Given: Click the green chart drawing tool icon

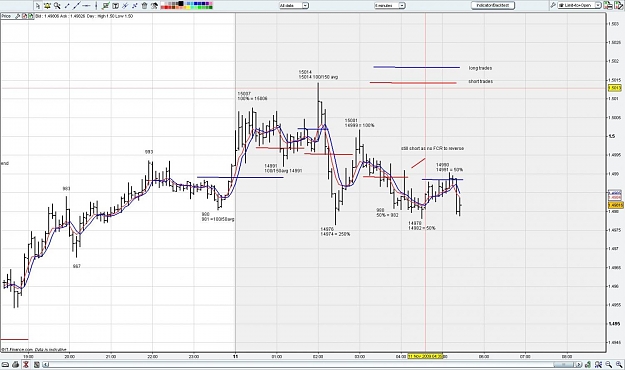Looking at the screenshot, I should [106, 6].
